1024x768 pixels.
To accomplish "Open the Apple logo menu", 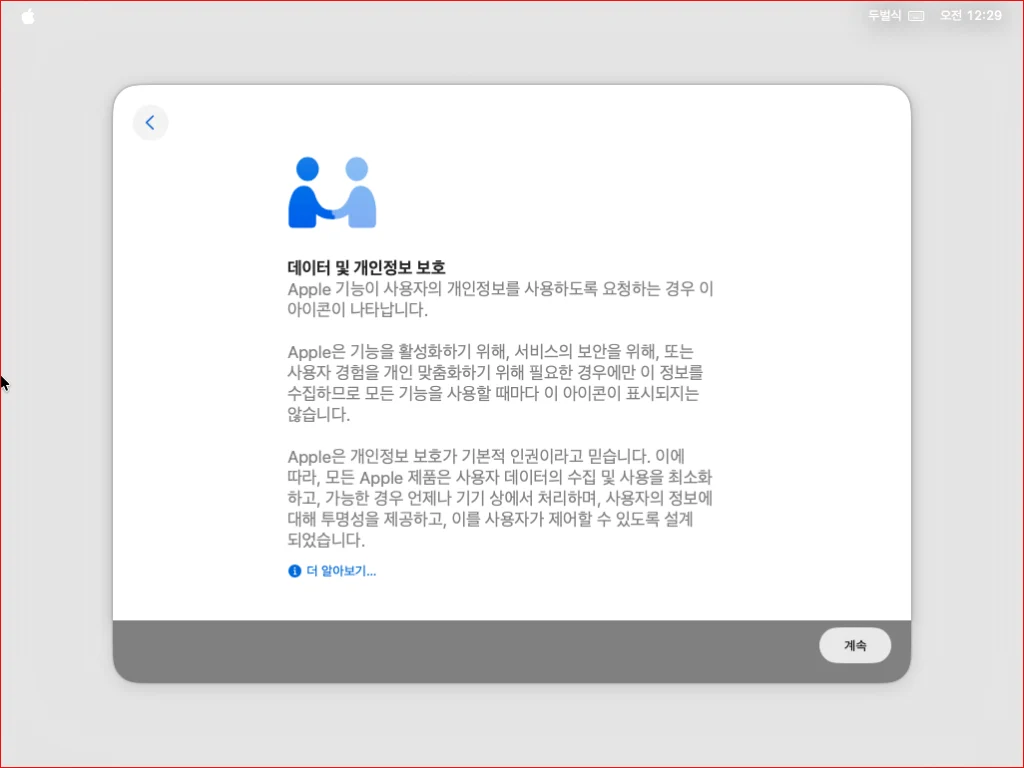I will [x=28, y=16].
